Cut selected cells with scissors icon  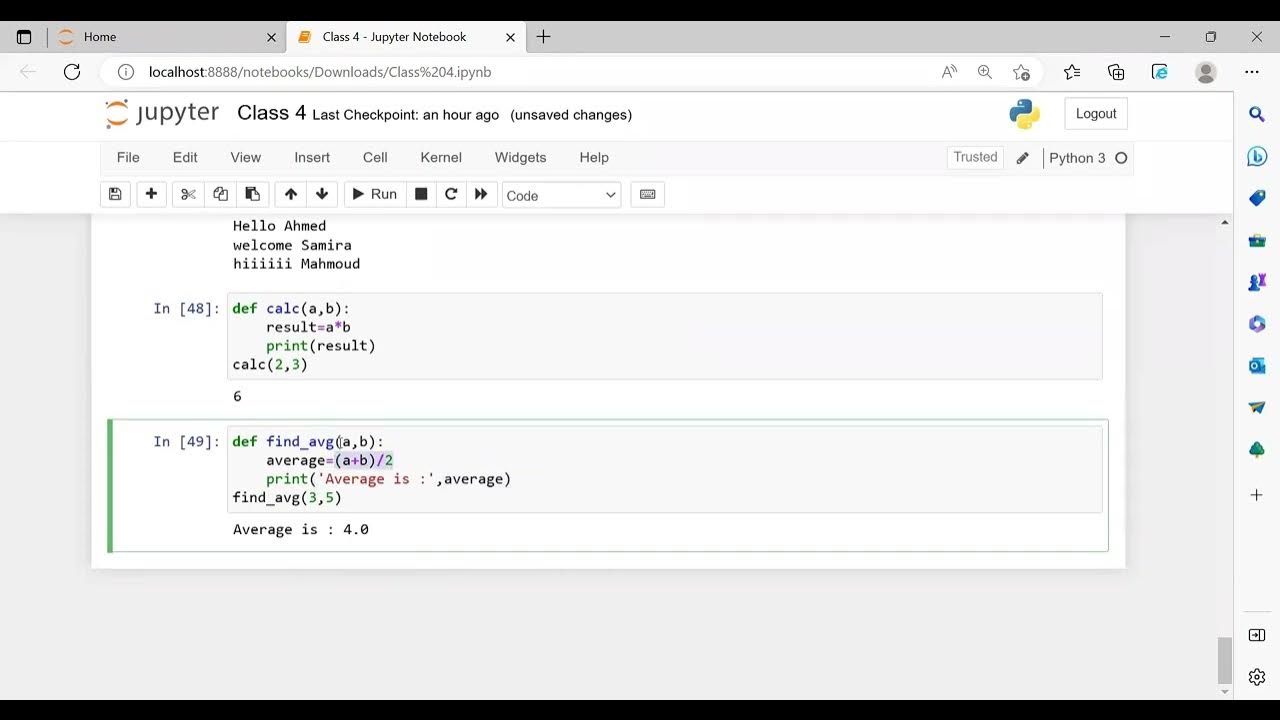coord(188,194)
